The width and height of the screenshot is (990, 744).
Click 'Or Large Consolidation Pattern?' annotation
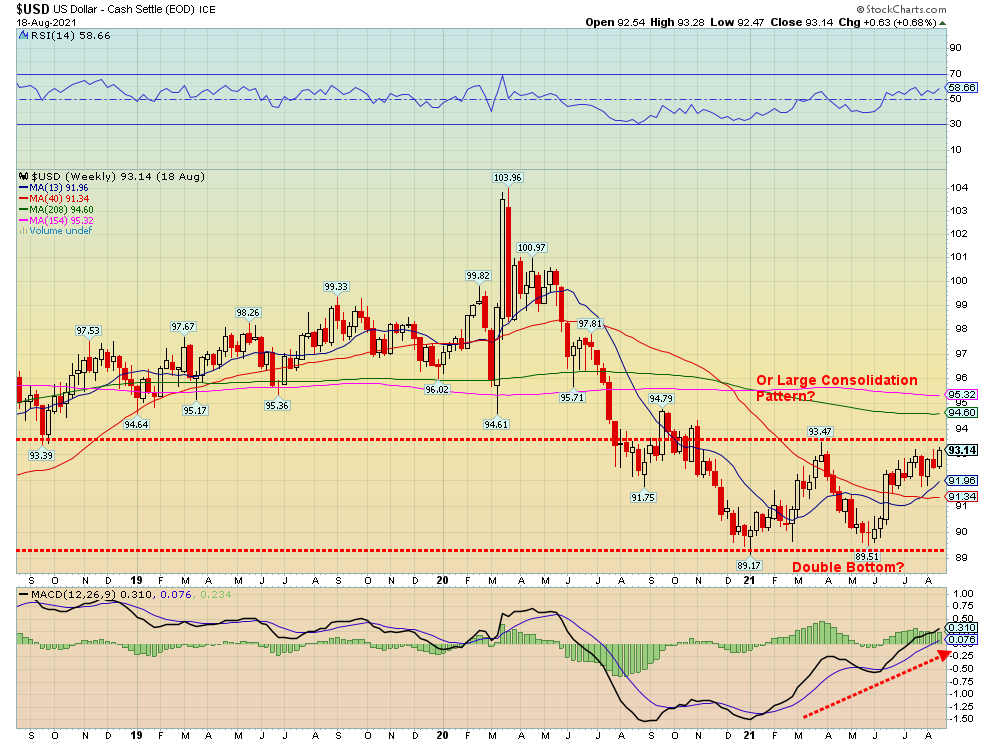836,388
